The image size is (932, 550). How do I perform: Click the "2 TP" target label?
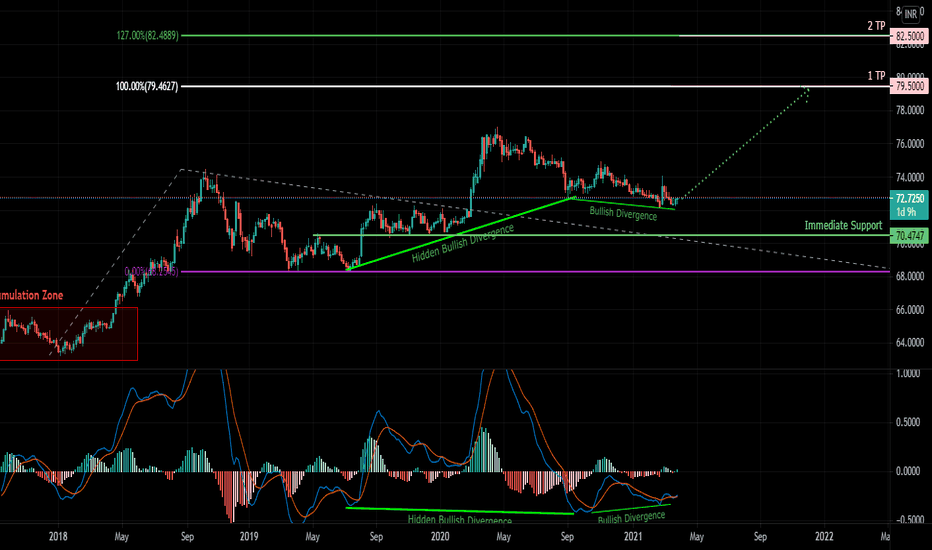[876, 26]
